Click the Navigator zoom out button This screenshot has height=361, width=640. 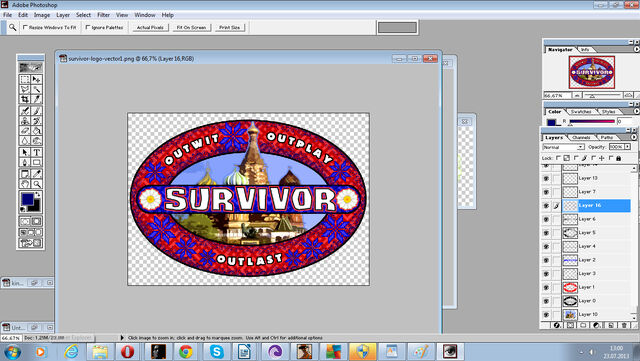point(577,95)
